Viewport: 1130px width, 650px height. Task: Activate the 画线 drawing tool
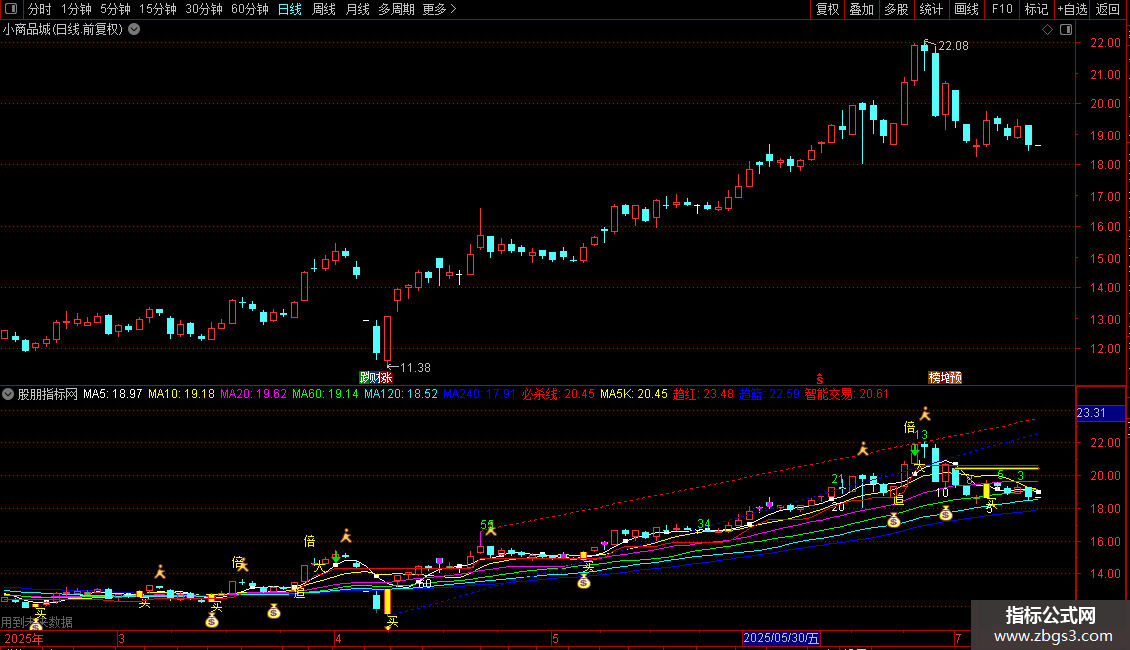(x=966, y=9)
